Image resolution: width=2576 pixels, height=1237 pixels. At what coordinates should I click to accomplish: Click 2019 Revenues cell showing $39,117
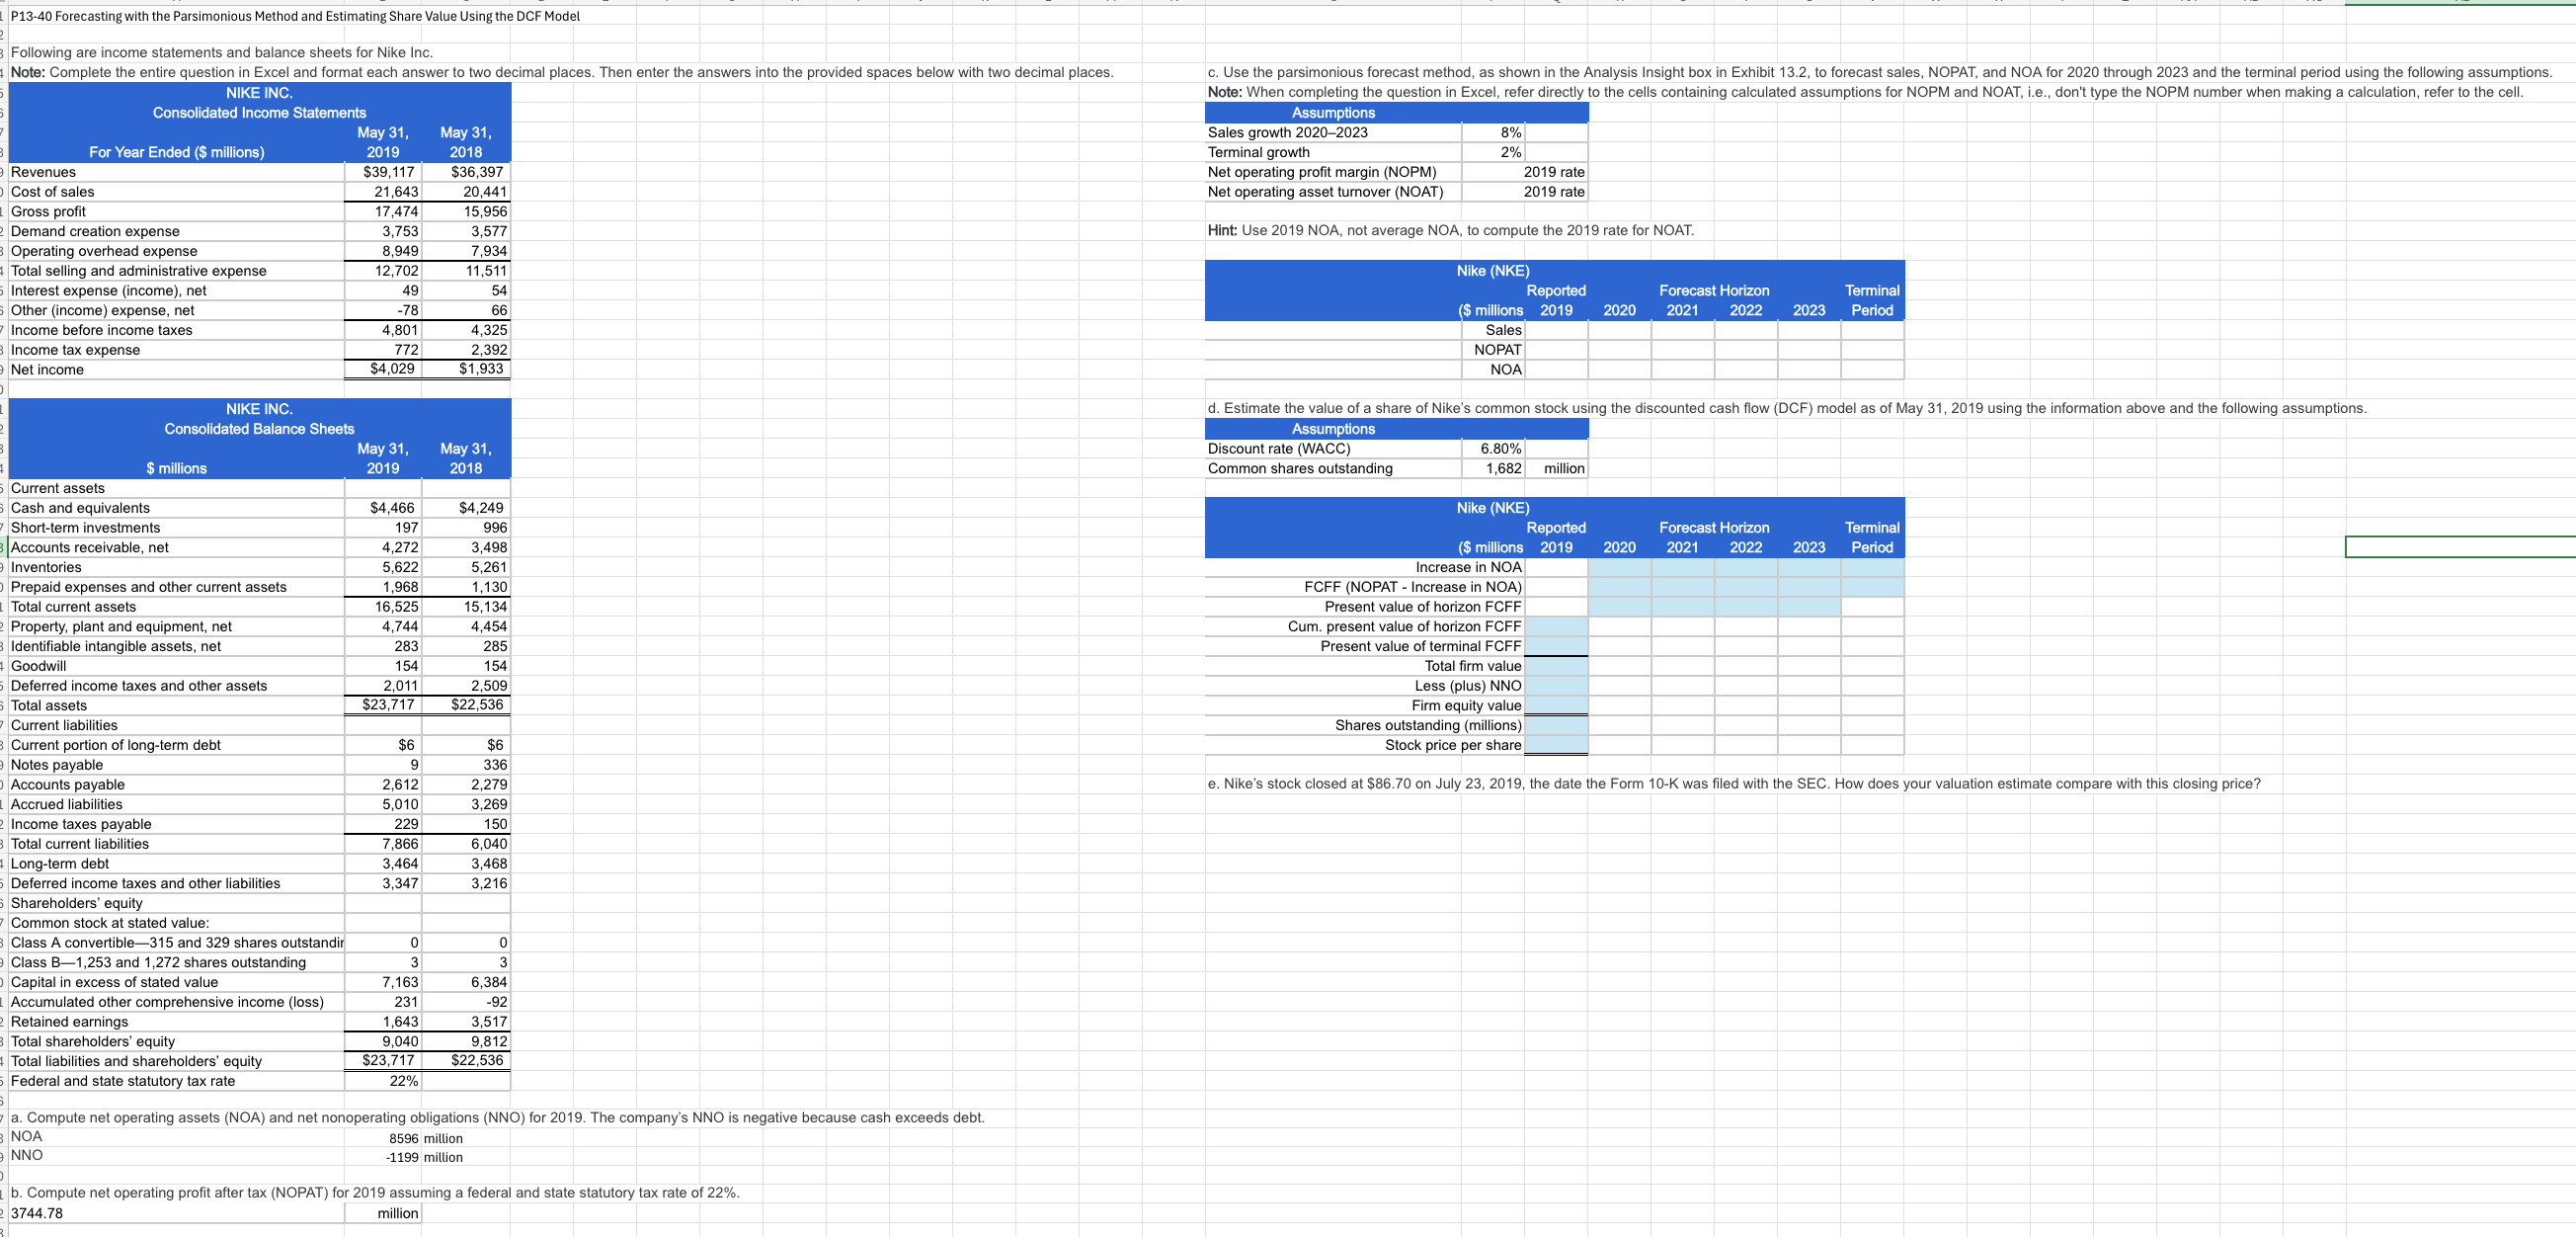(x=383, y=172)
